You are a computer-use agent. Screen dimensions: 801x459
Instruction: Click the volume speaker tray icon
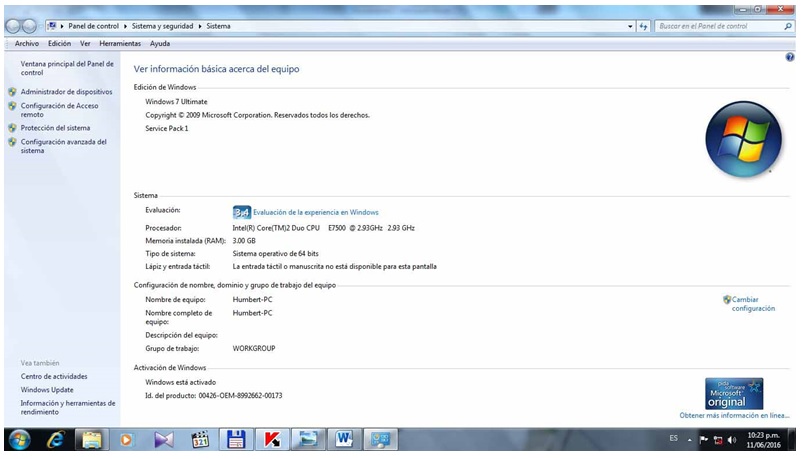(x=732, y=440)
